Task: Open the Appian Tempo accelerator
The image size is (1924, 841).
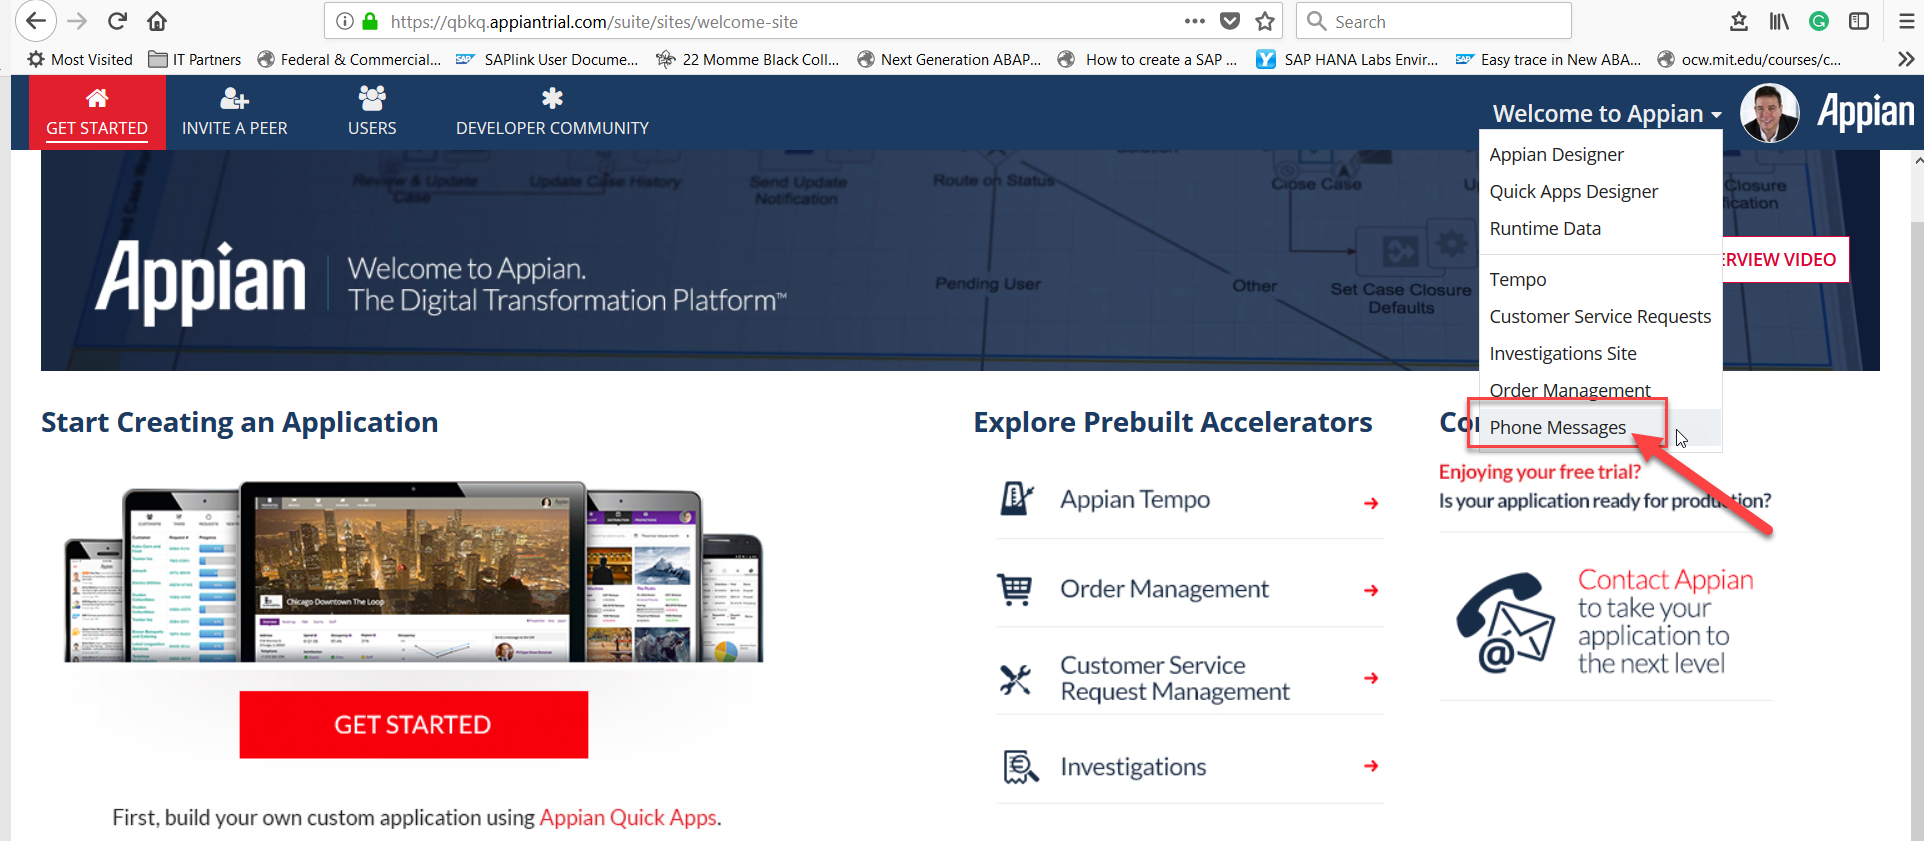Action: (1190, 499)
